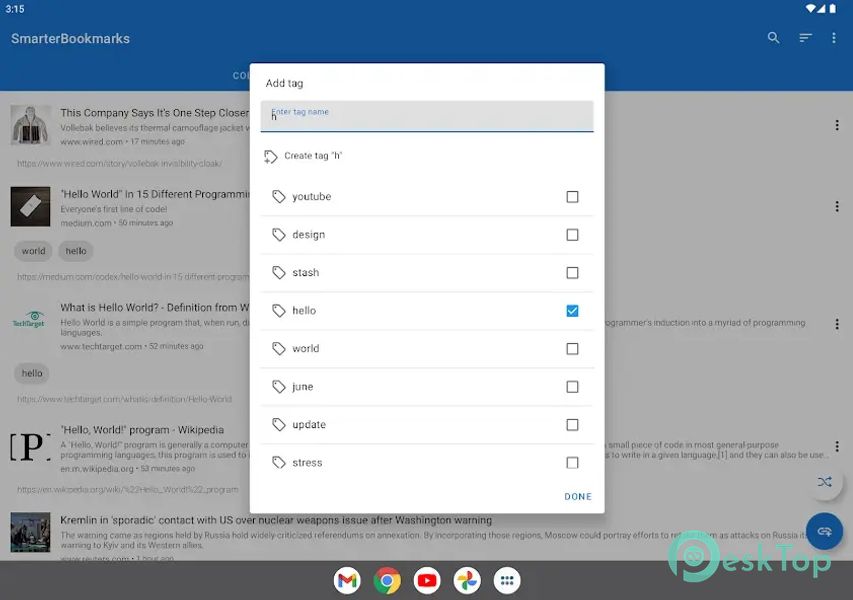Click the 'design' tag label
Screen dimensions: 853x600
tap(308, 234)
